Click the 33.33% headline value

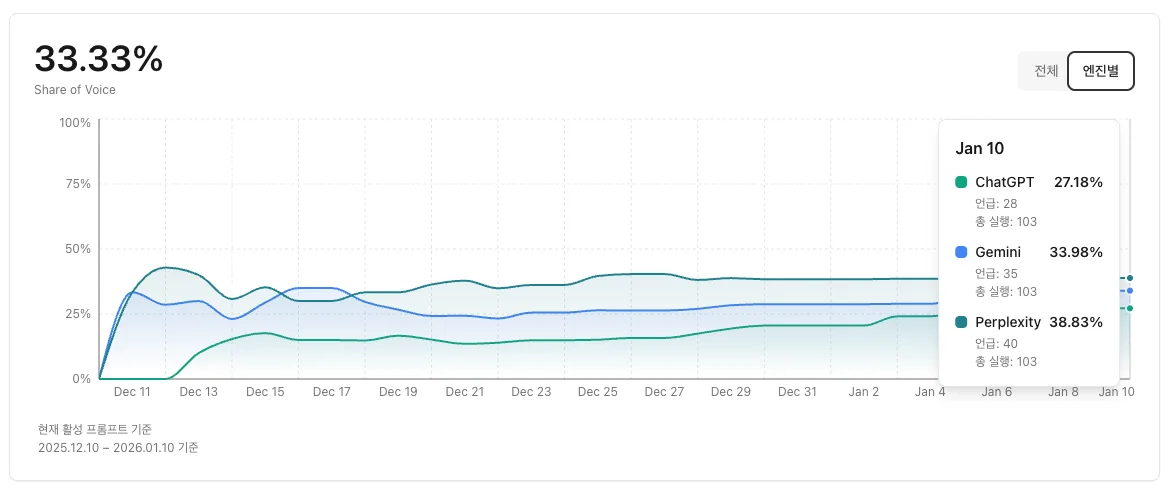[98, 59]
